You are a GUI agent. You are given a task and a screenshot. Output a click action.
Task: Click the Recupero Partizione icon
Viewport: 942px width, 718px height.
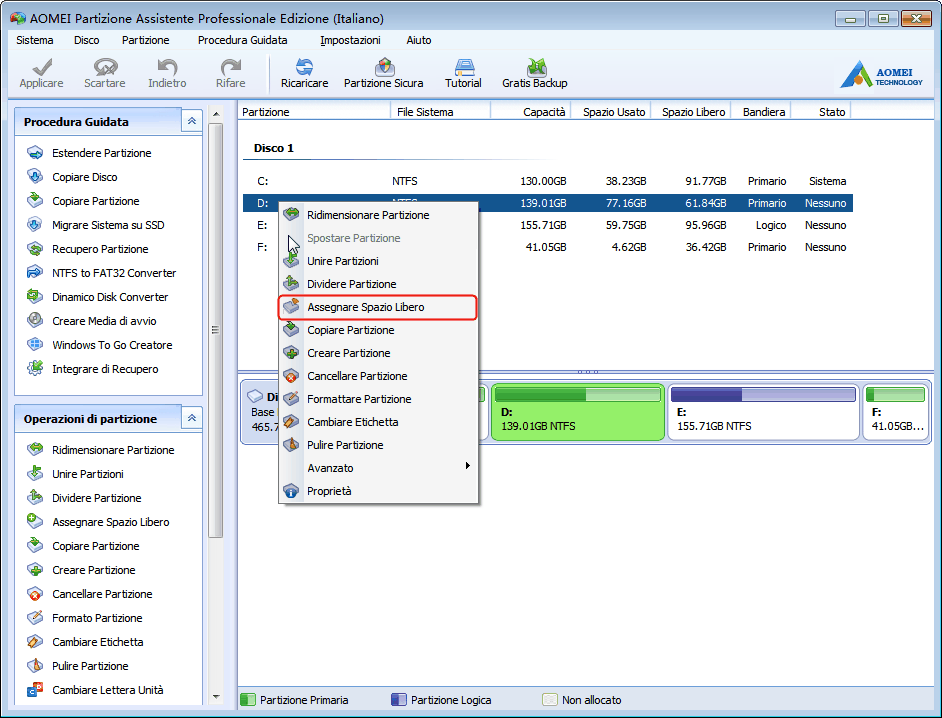(x=35, y=249)
